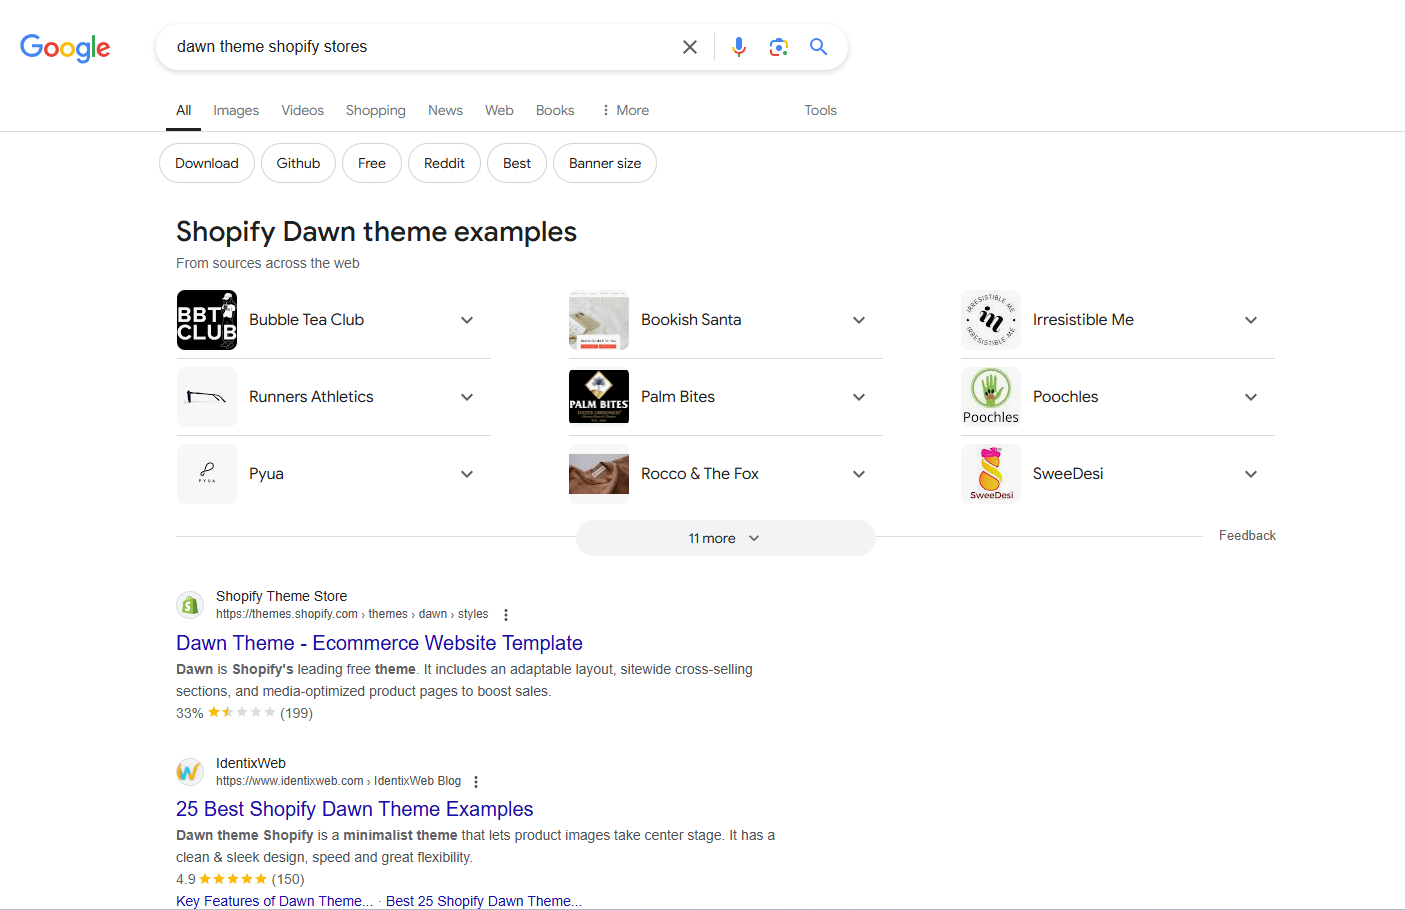Click Shopify Theme Store favicon

[x=190, y=605]
